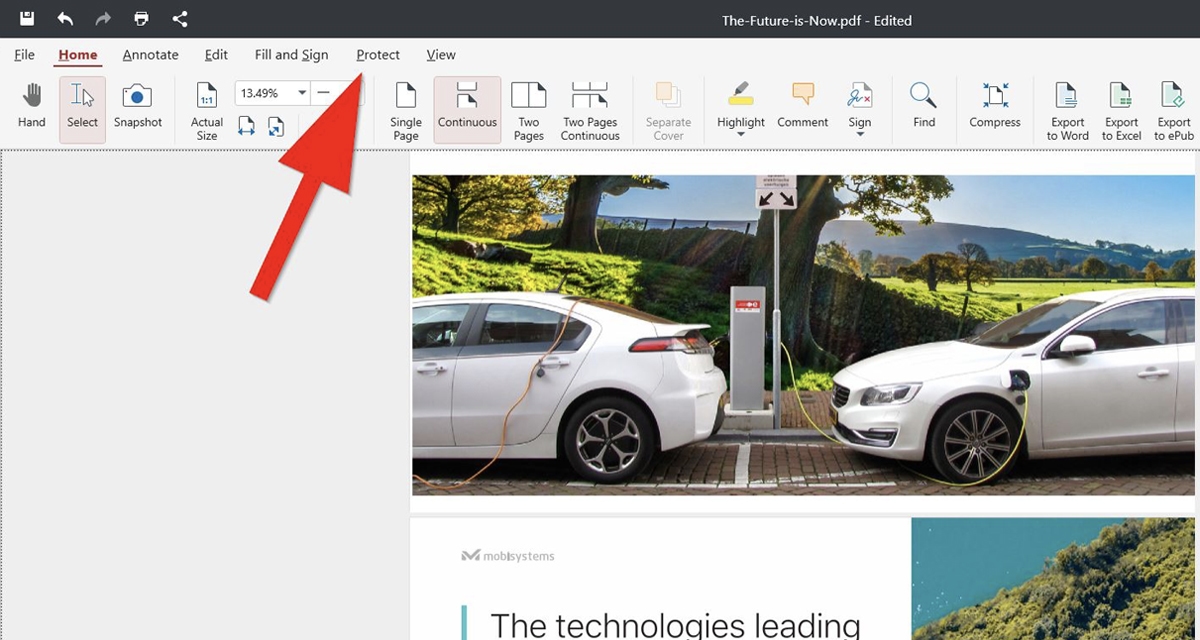Zoom out with the minus button
Screen dimensions: 1200x640
(323, 93)
